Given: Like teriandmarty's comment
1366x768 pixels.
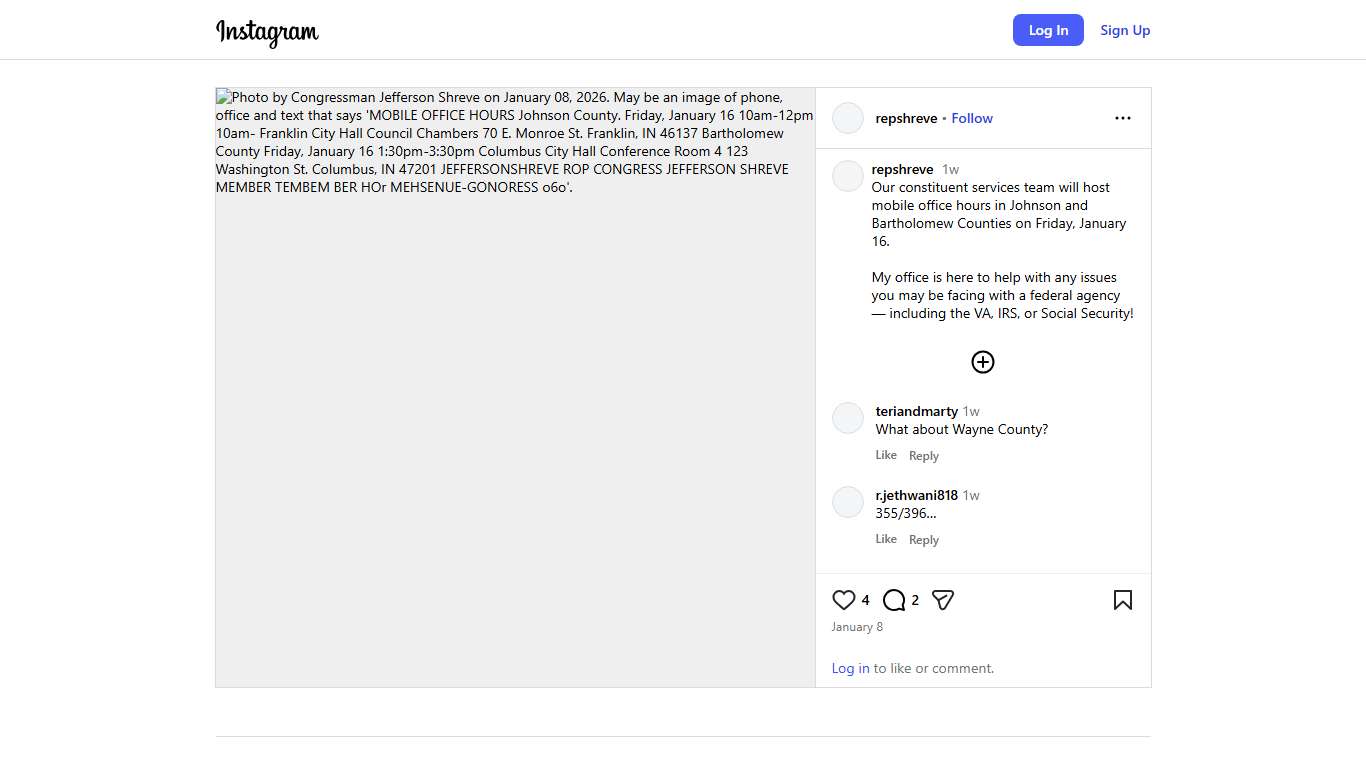Looking at the screenshot, I should (886, 455).
